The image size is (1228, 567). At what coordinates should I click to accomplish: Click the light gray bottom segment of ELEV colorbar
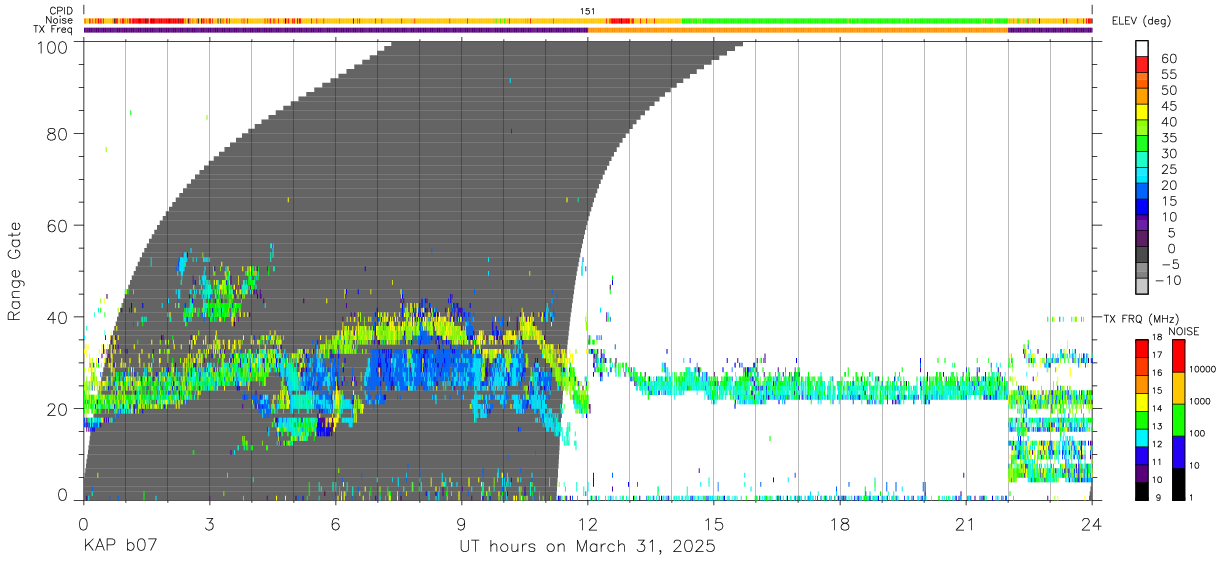[1143, 286]
